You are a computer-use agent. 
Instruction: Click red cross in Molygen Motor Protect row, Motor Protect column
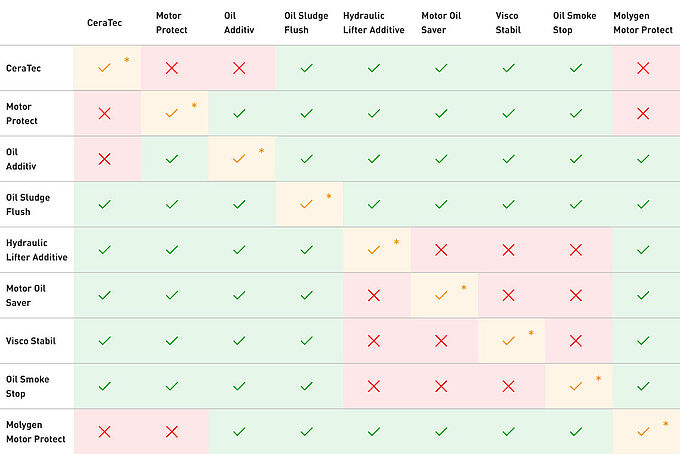[172, 431]
